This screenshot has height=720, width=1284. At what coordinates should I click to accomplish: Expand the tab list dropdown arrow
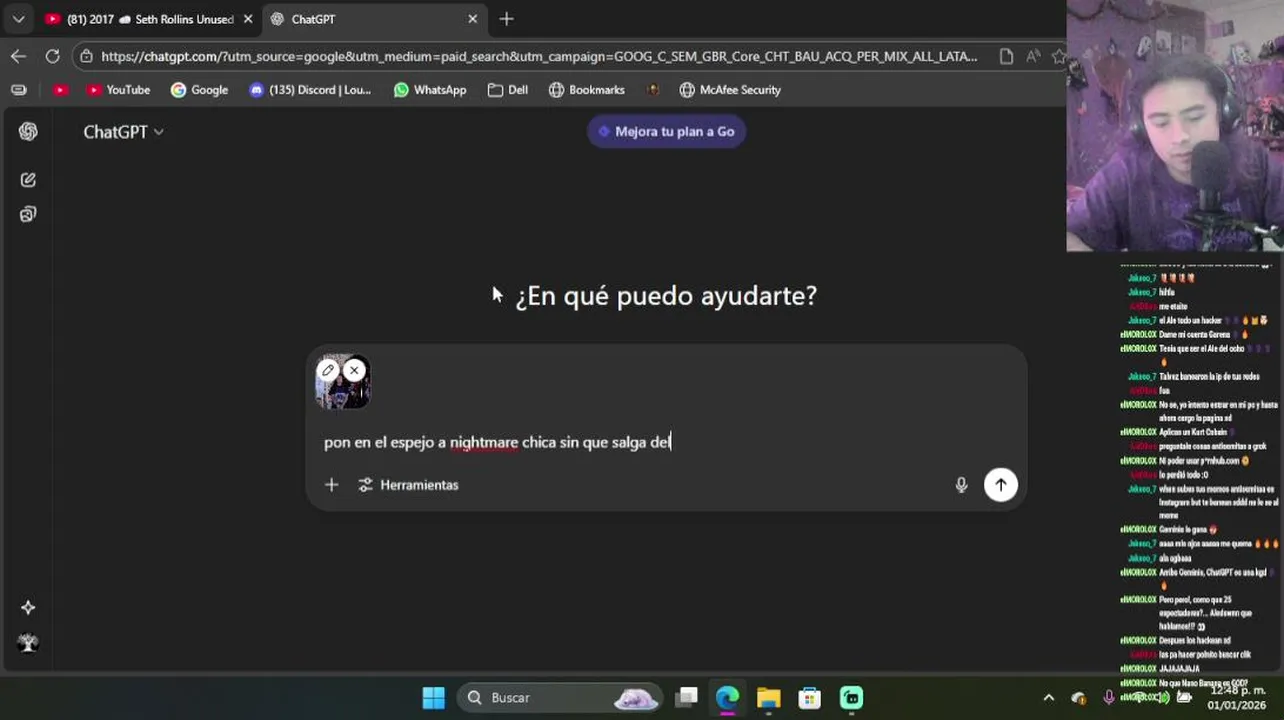18,19
